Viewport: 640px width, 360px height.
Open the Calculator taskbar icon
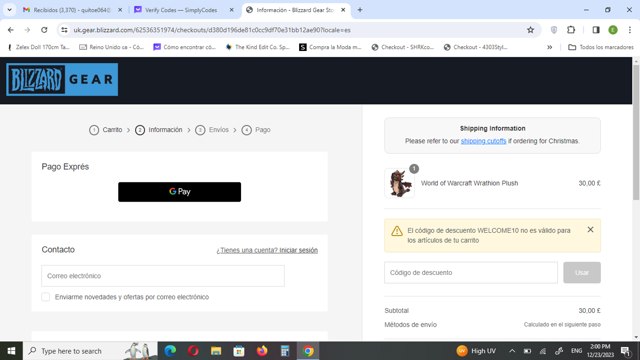point(285,351)
